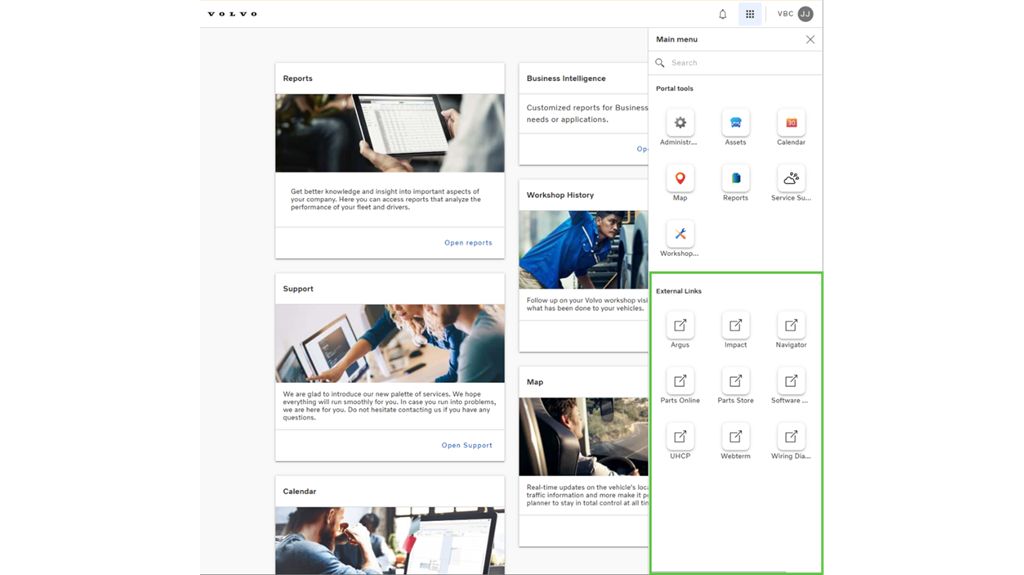The height and width of the screenshot is (575, 1024).
Task: Open the Map tool in main menu
Action: click(680, 179)
